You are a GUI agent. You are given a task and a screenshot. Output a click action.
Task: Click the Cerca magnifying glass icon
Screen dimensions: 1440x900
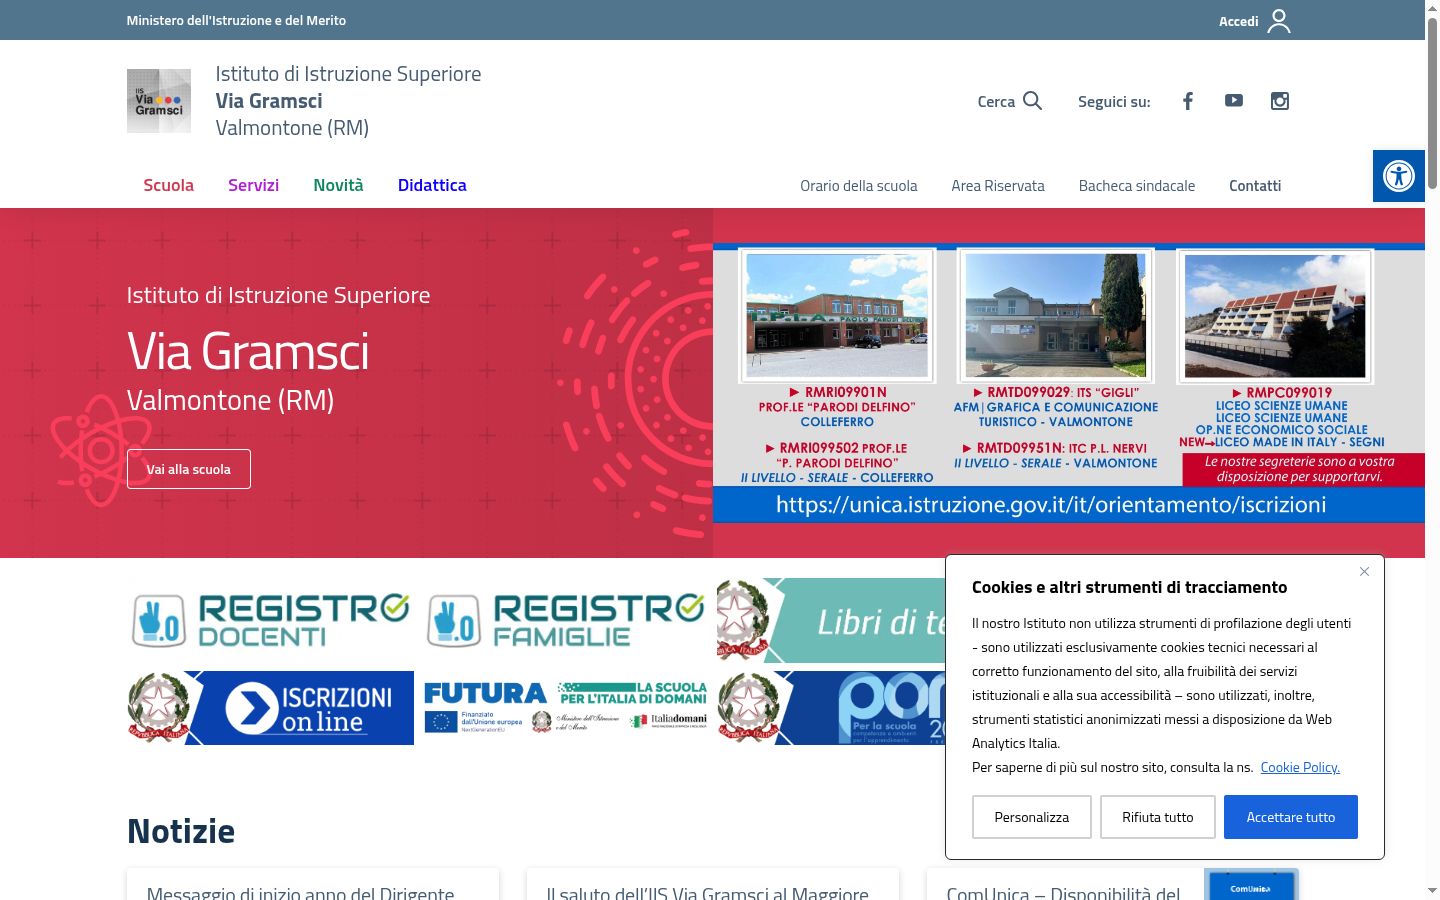pos(1033,101)
